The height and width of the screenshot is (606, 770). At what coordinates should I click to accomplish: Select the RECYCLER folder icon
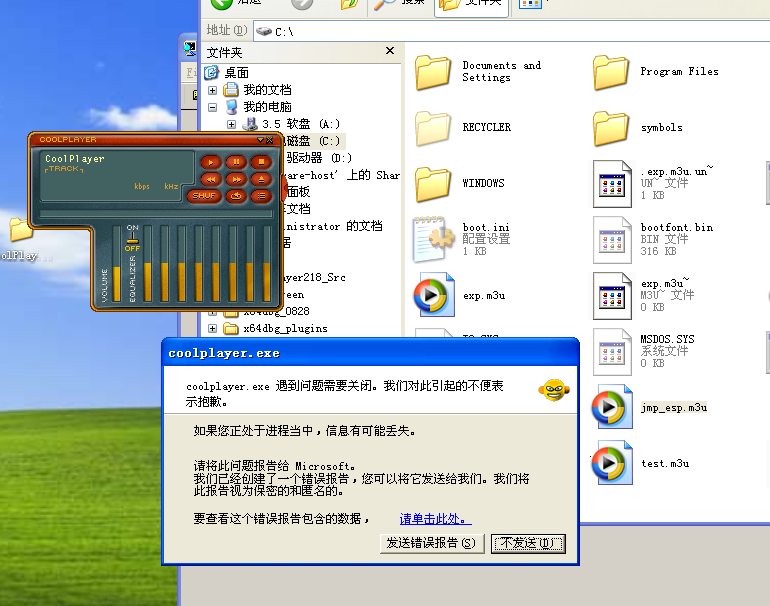[x=433, y=128]
